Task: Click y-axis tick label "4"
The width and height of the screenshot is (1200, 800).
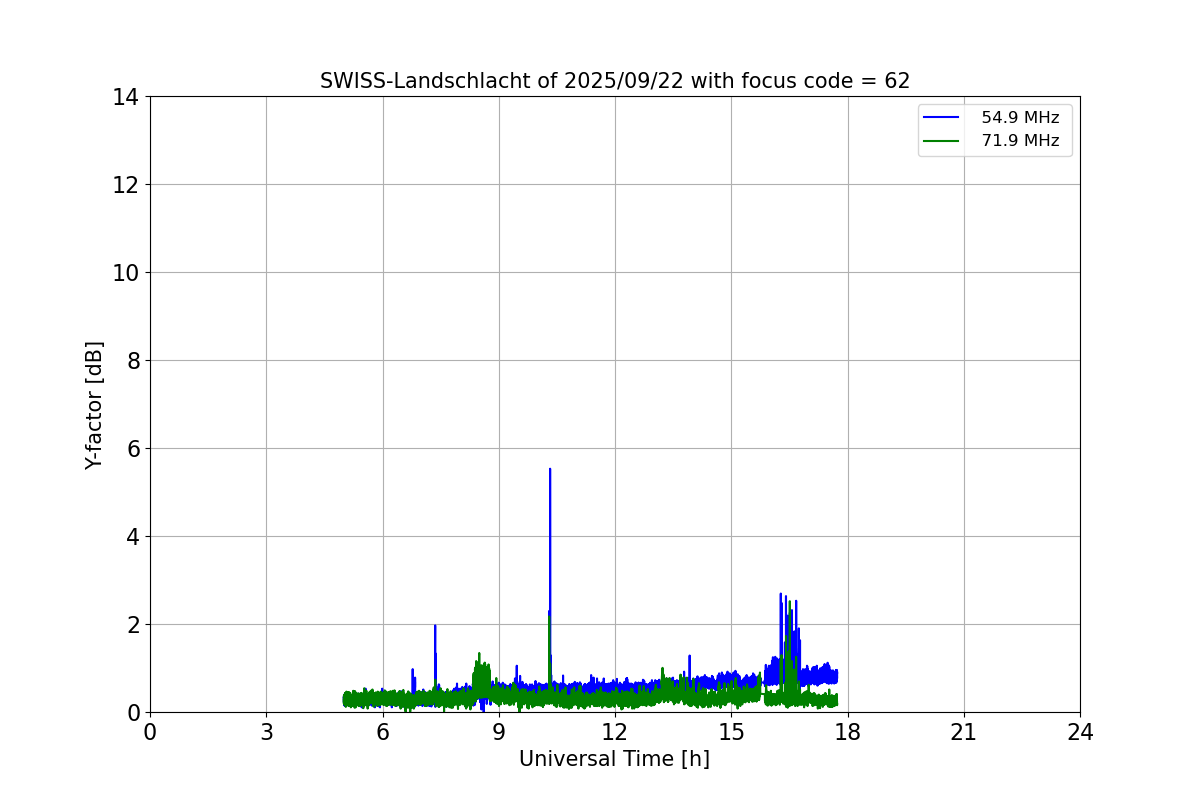Action: click(x=131, y=537)
